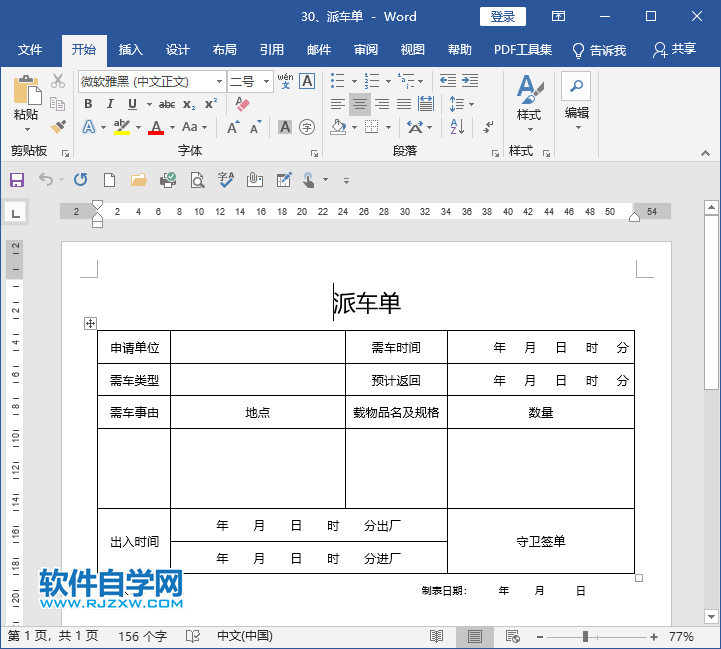This screenshot has width=721, height=649.
Task: Click the Copy icon
Action: coord(57,103)
